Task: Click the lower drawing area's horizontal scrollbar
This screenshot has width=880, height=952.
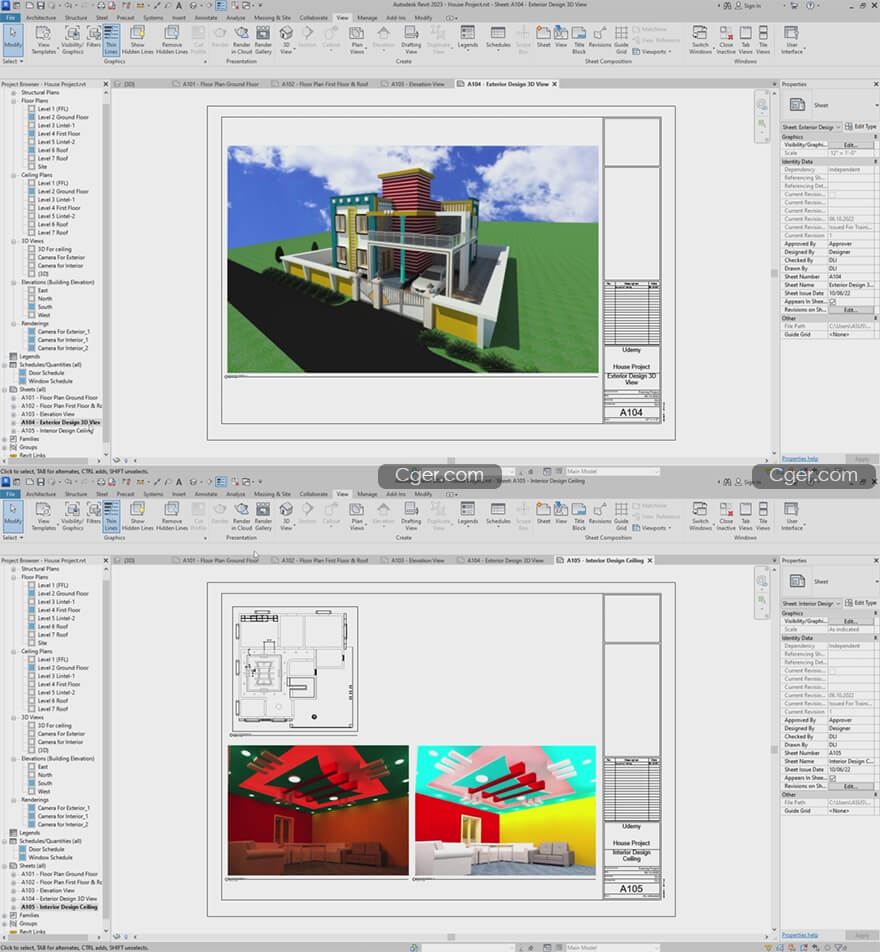Action: point(451,937)
